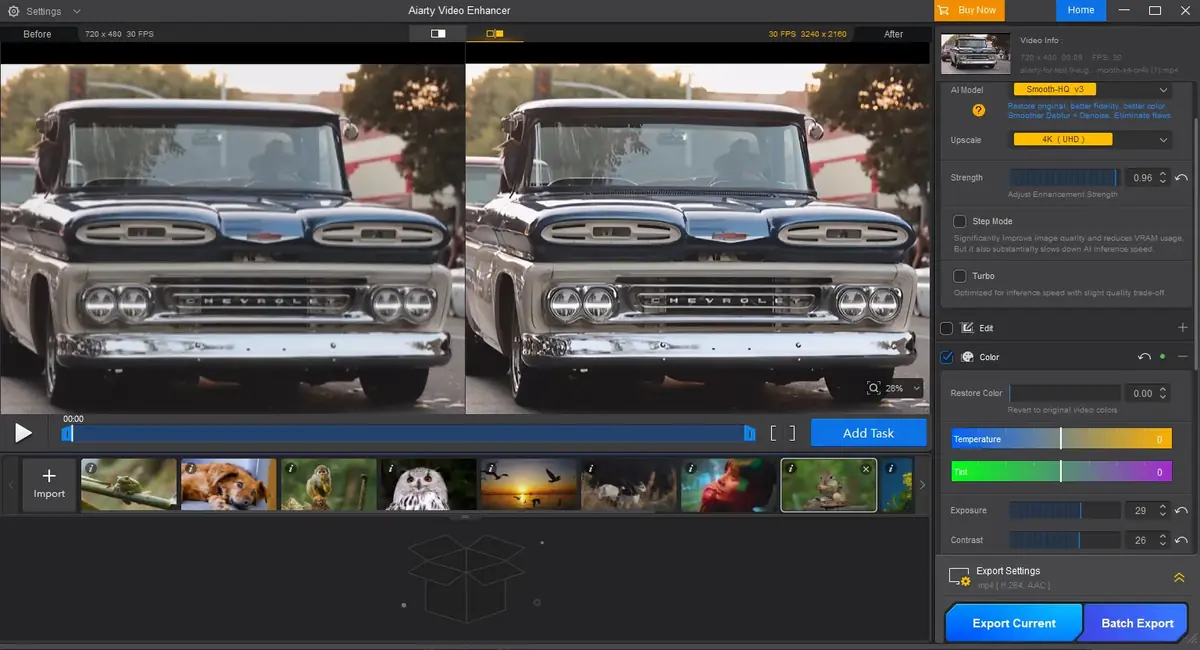Click the Before label tab
1200x650 pixels.
tap(37, 34)
